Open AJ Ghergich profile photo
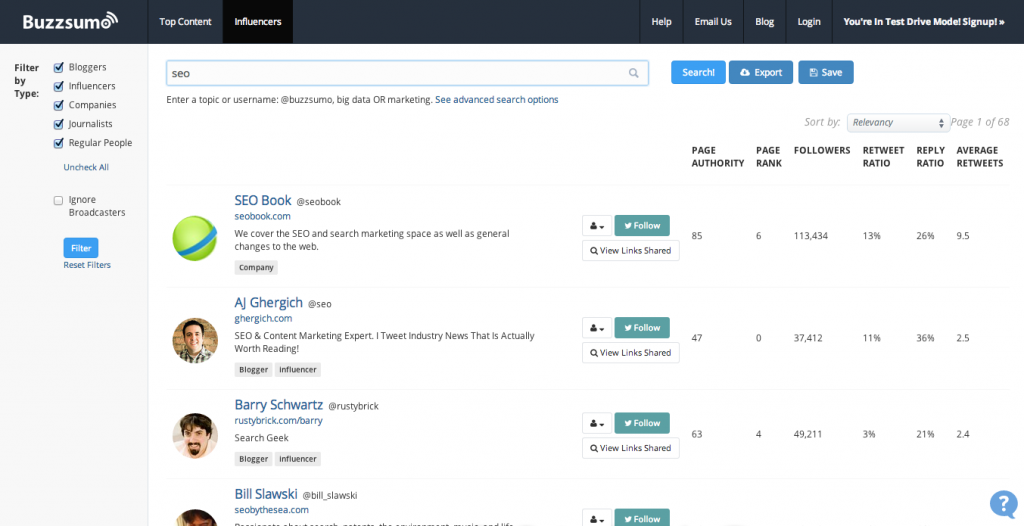Image resolution: width=1024 pixels, height=526 pixels. click(195, 340)
